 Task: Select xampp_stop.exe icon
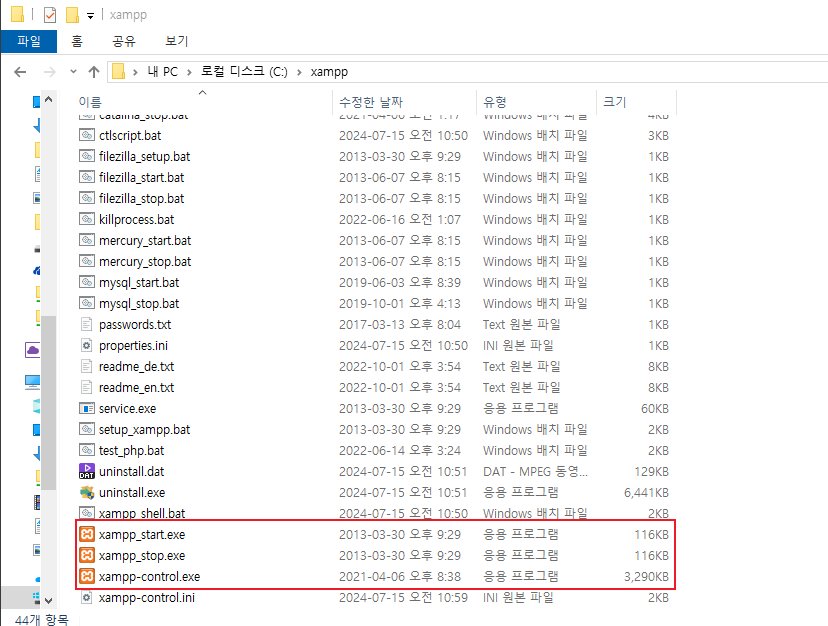point(87,555)
